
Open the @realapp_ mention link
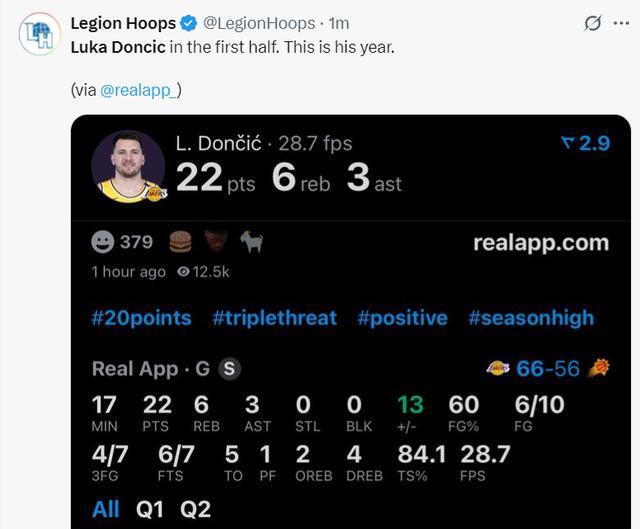tap(138, 90)
